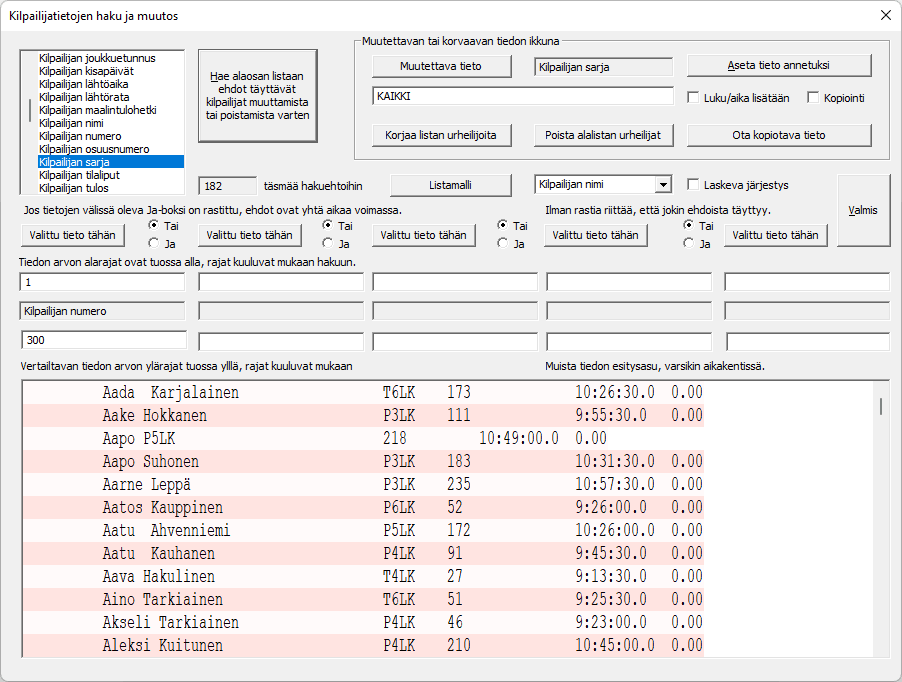
Task: Click the Muutettava tieto button
Action: tap(440, 66)
